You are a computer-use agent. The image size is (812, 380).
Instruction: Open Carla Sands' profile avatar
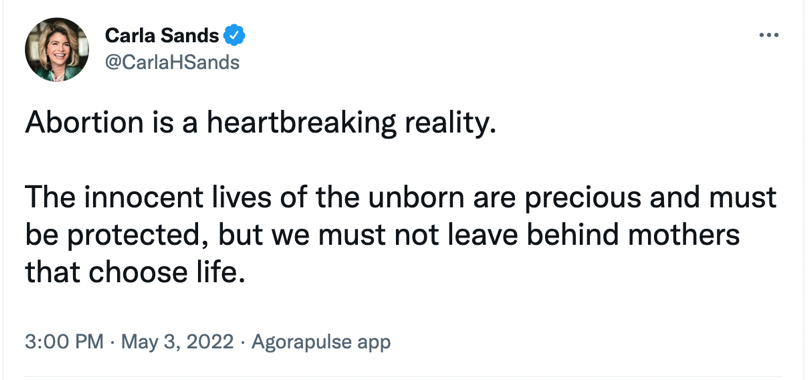(56, 50)
